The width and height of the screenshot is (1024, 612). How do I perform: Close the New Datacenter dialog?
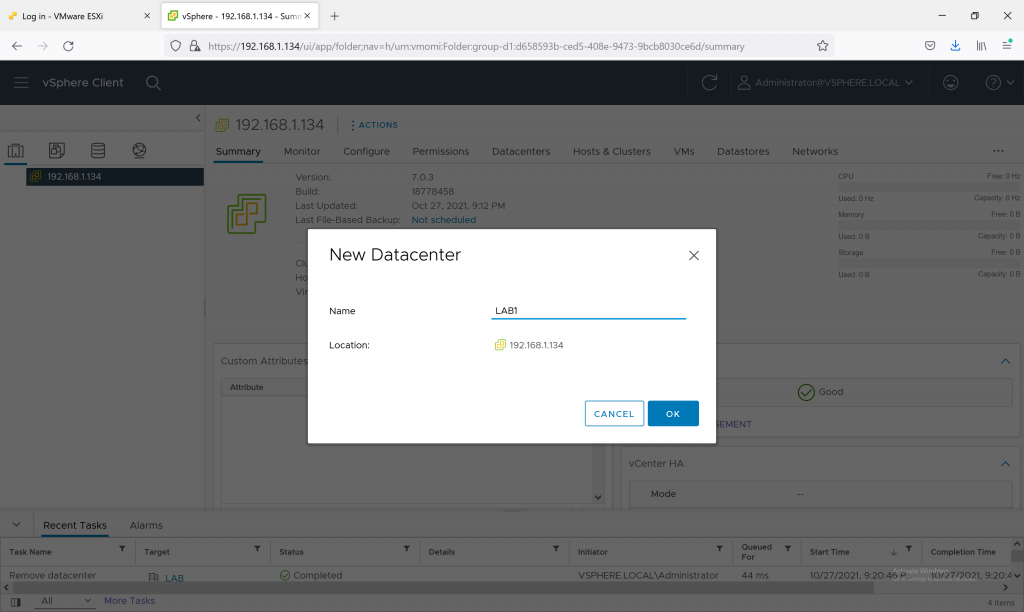tap(694, 255)
